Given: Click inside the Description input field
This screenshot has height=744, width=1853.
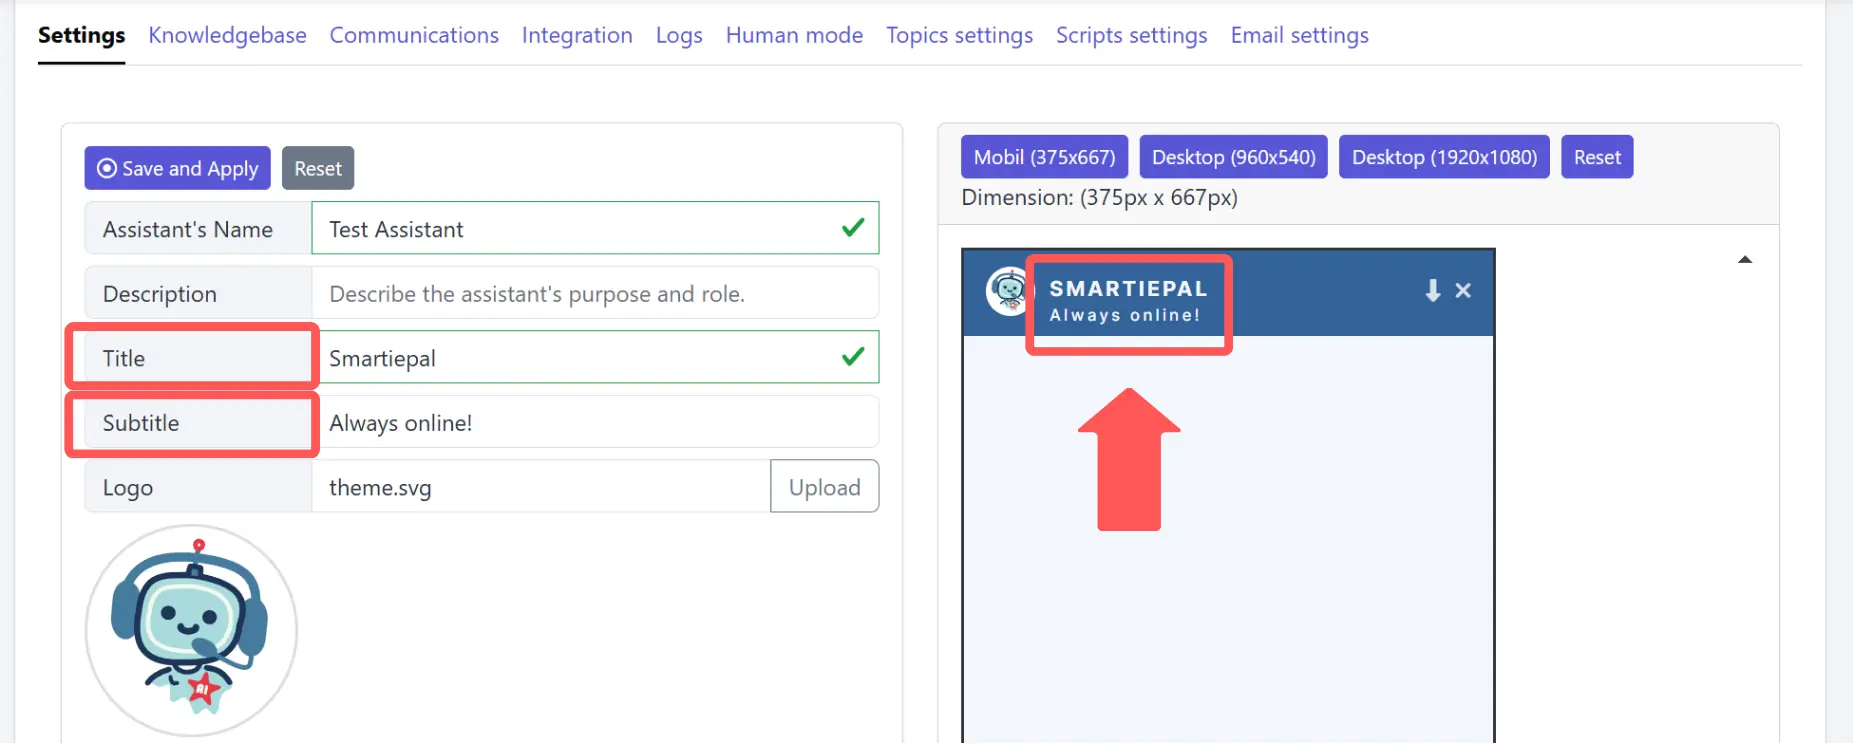Looking at the screenshot, I should pyautogui.click(x=595, y=293).
